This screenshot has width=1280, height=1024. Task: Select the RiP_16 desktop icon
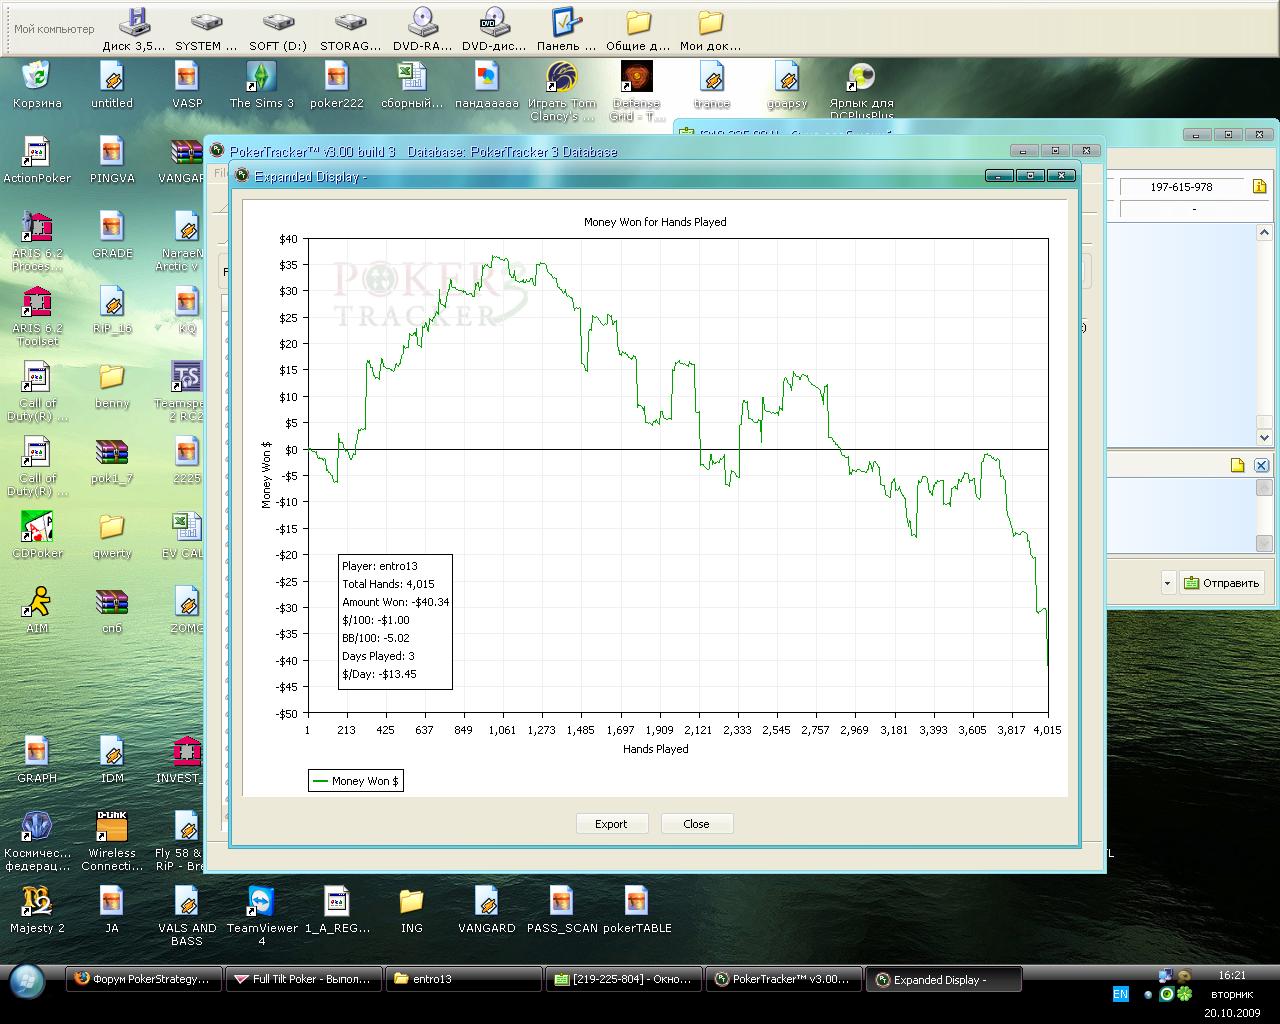pos(112,310)
